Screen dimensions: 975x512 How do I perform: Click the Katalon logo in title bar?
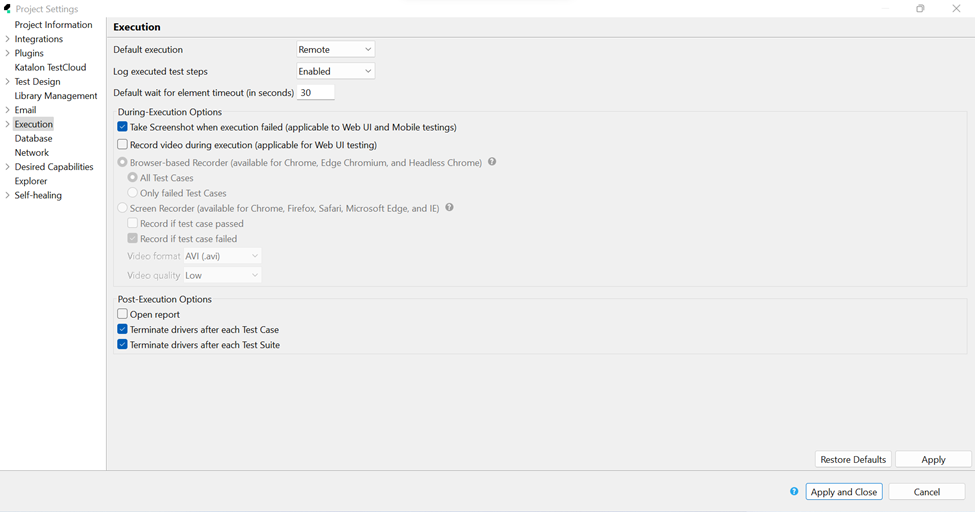pyautogui.click(x=8, y=9)
